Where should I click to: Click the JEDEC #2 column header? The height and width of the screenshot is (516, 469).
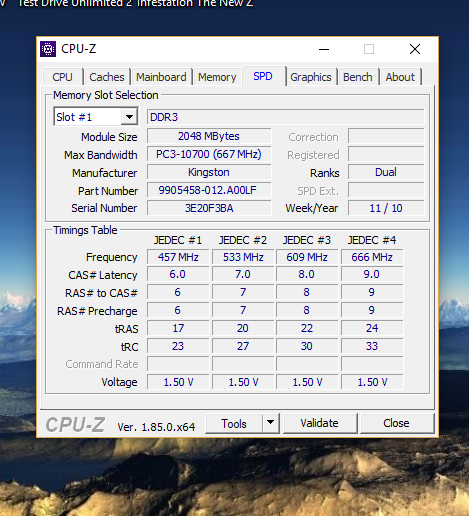pos(243,240)
